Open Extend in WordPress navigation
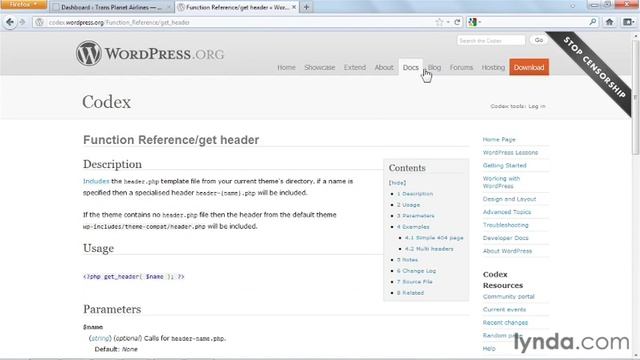Image resolution: width=640 pixels, height=360 pixels. pos(355,67)
